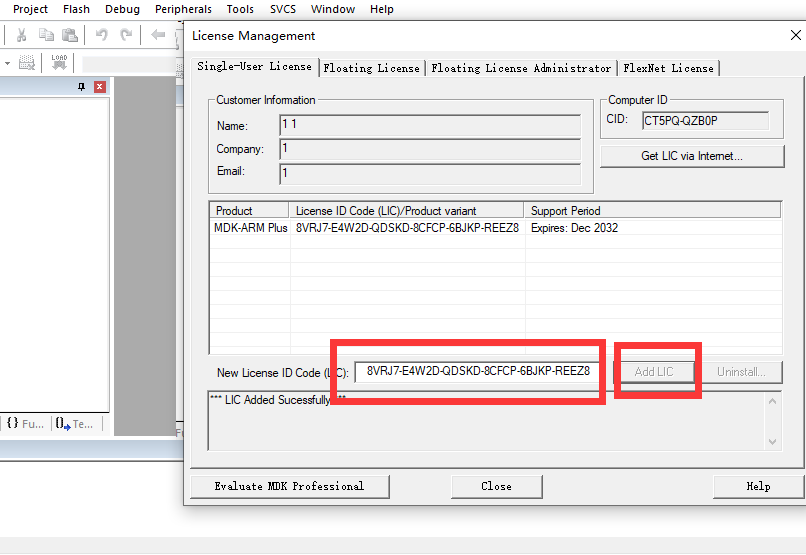Select the FlexNet License tab
This screenshot has height=555, width=806.
point(668,68)
